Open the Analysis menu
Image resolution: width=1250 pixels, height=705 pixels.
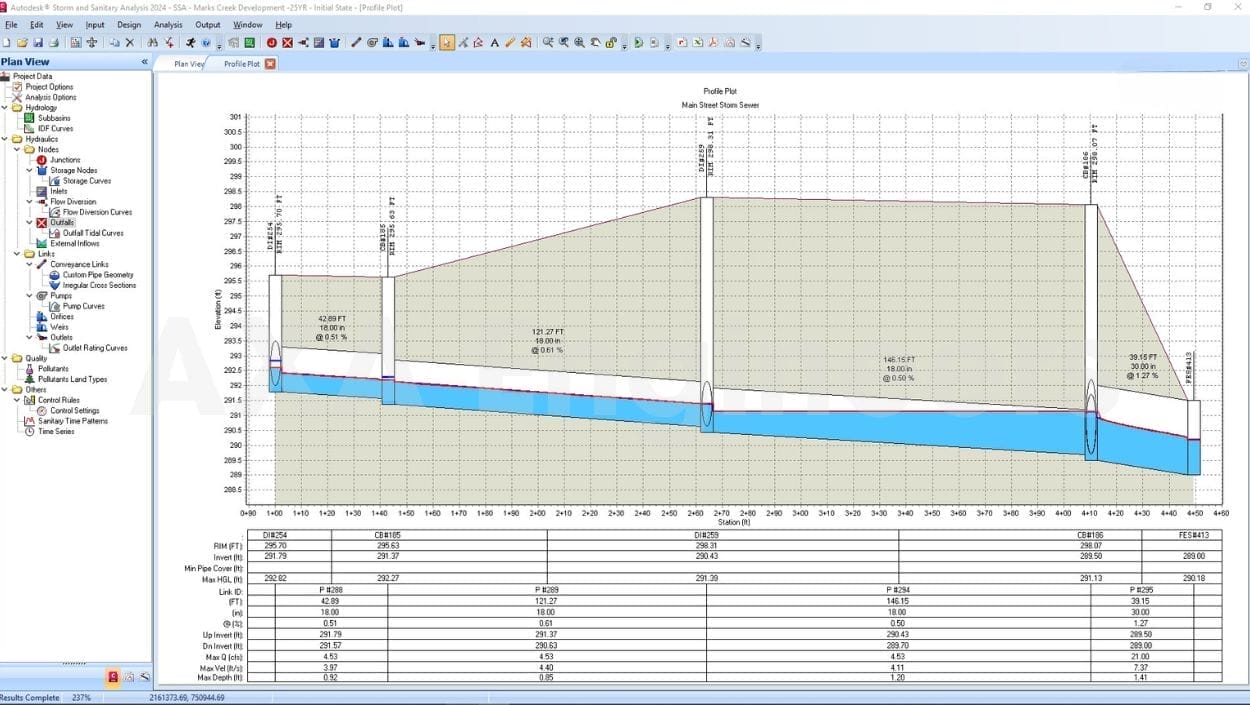[x=168, y=24]
